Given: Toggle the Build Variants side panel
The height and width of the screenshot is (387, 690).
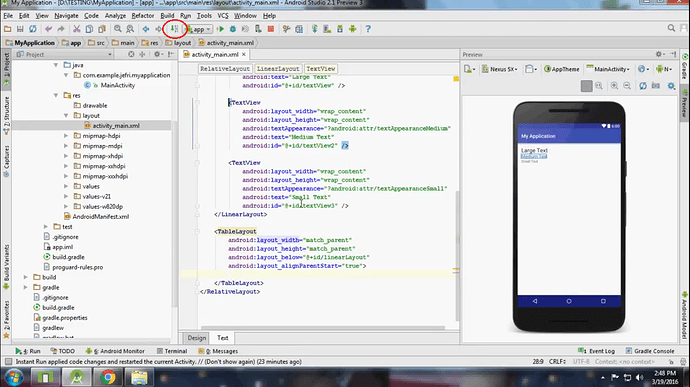Looking at the screenshot, I should (7, 267).
